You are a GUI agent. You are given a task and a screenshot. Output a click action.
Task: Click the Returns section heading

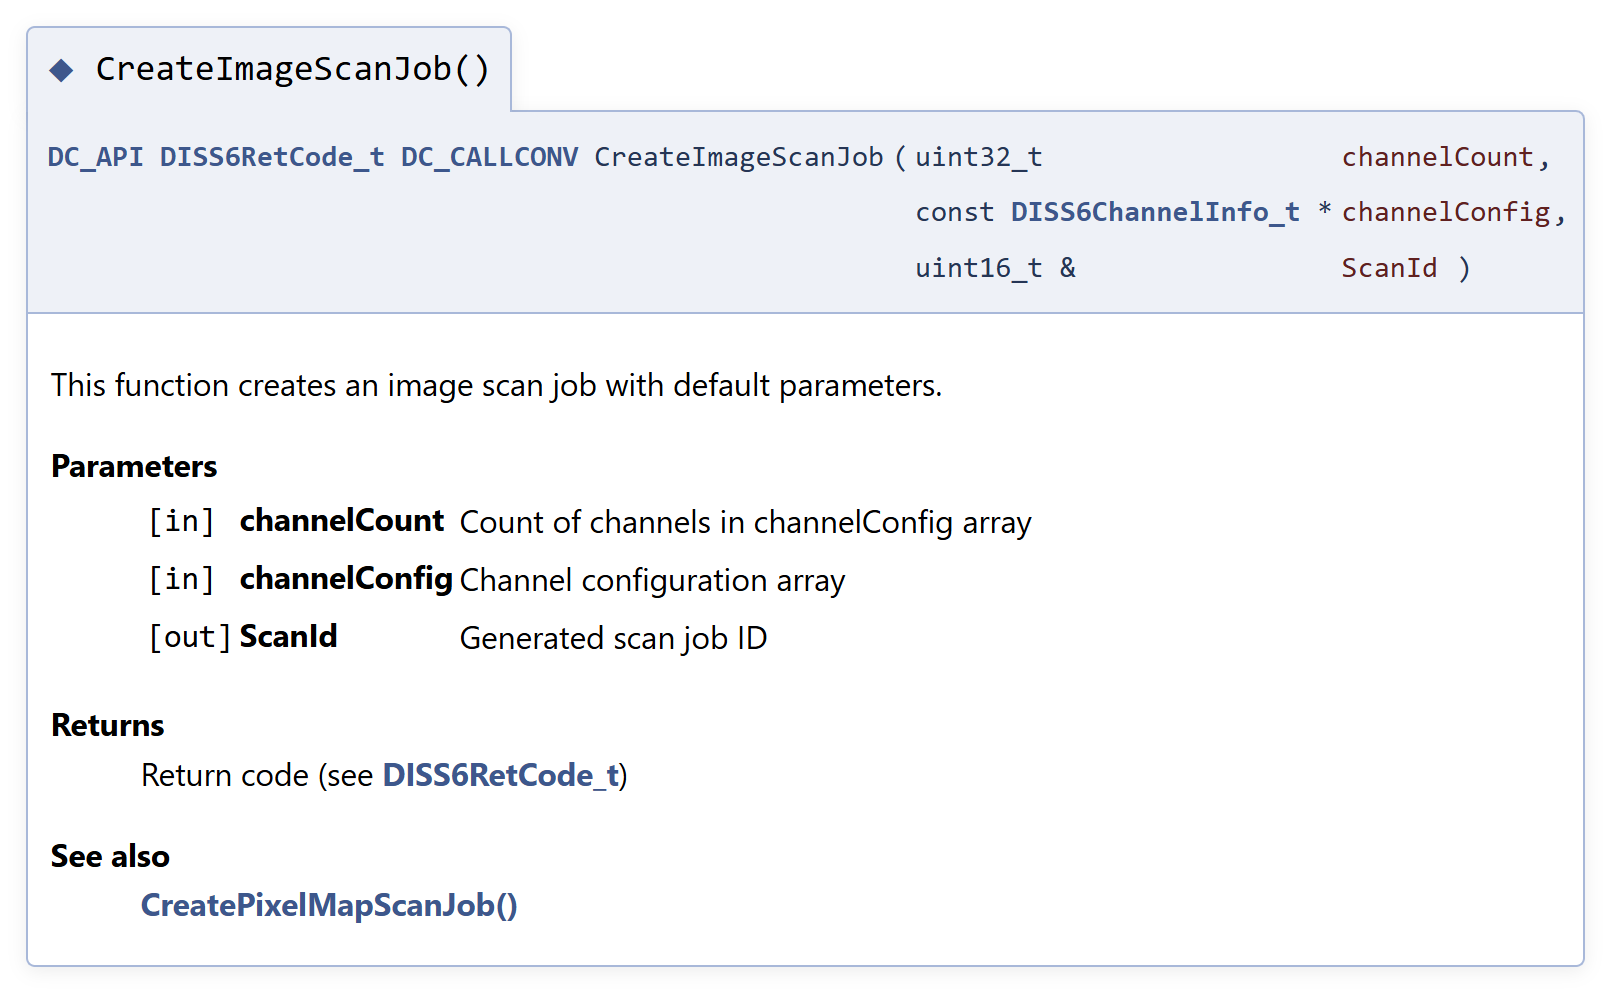pyautogui.click(x=108, y=725)
